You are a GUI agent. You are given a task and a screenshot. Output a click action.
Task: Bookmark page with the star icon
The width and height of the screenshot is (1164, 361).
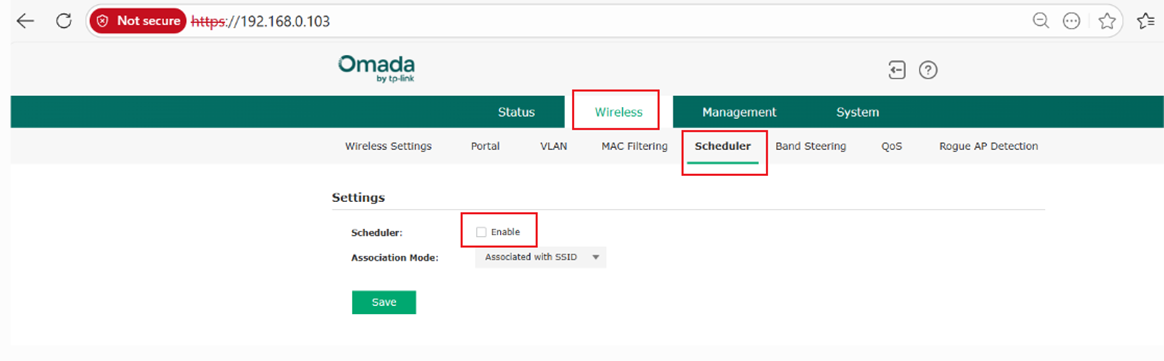1107,22
